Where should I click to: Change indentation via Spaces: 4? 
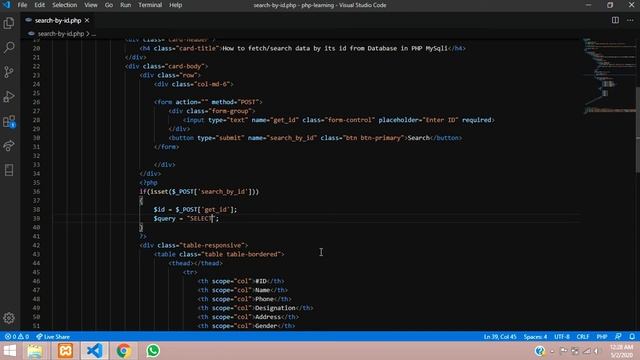tap(535, 337)
